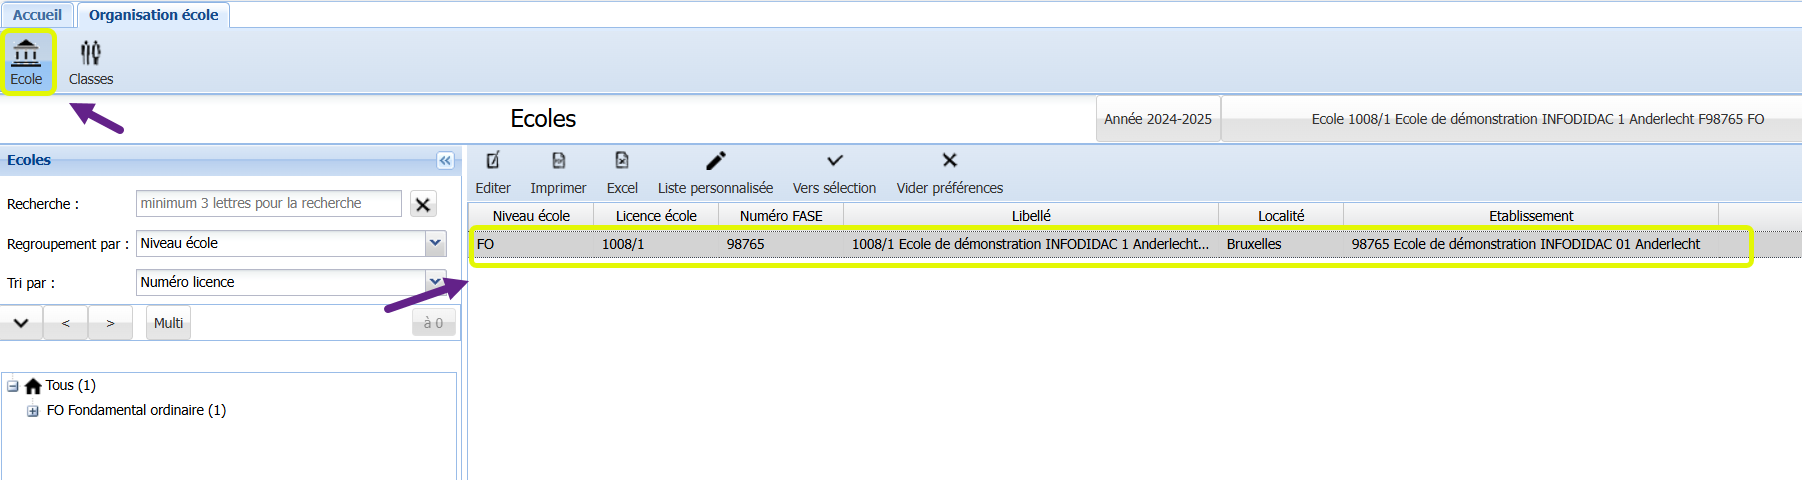Click in the Recherche input field
The image size is (1802, 480).
coord(268,204)
